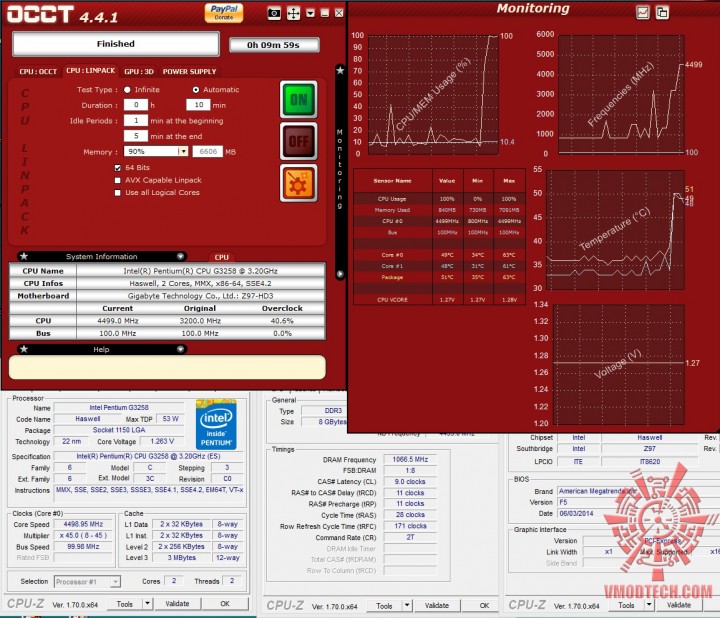This screenshot has height=618, width=720.
Task: Click the Core Speed value in CPU-Z
Action: [x=83, y=524]
